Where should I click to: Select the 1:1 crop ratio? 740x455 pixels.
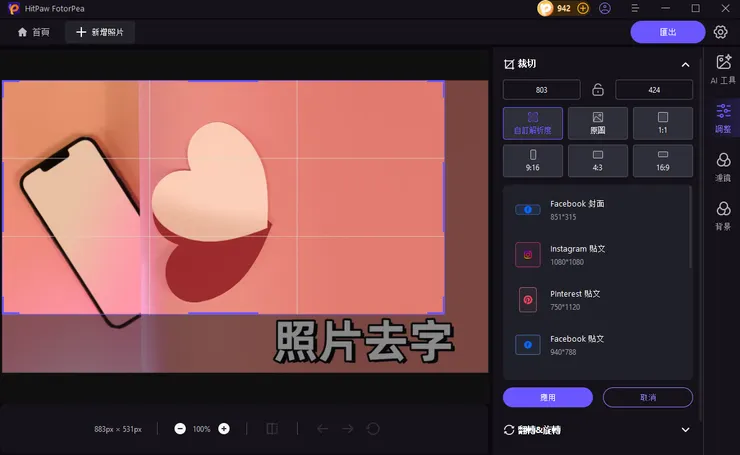pyautogui.click(x=663, y=123)
